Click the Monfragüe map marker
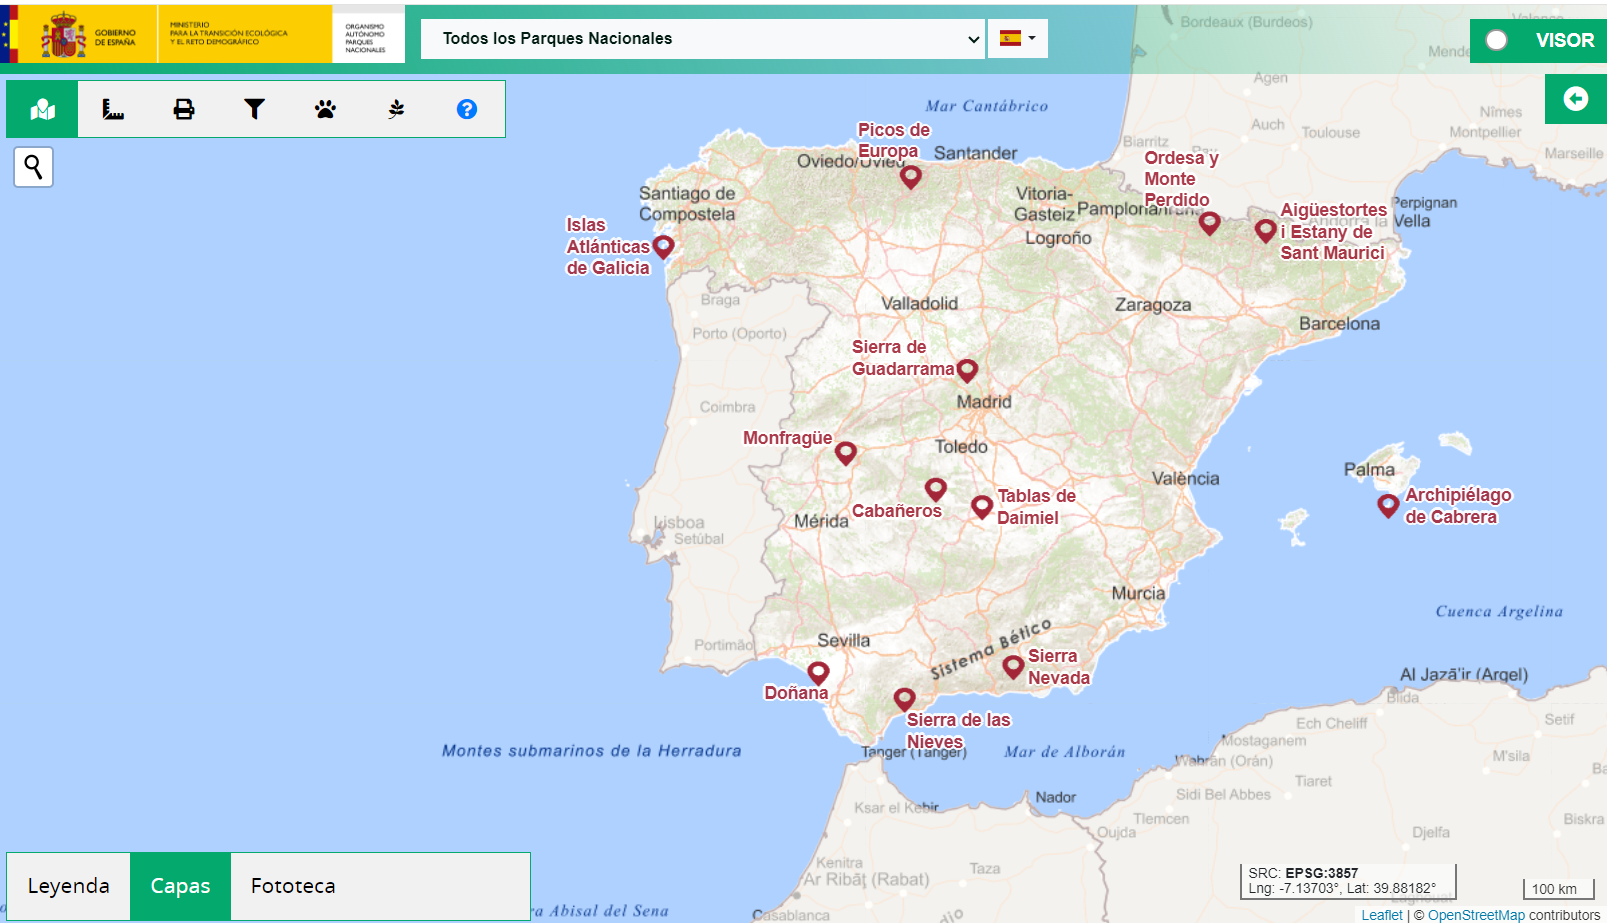This screenshot has height=923, width=1607. [846, 453]
